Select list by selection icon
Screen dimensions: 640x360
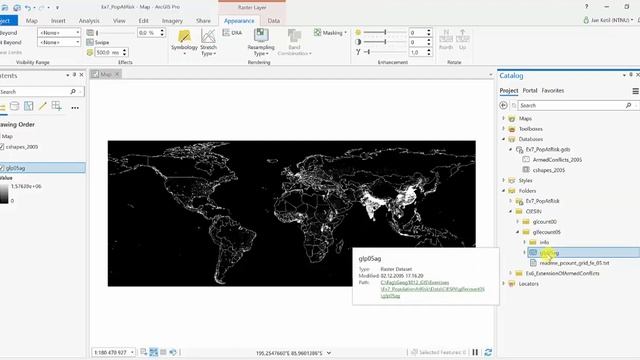tap(29, 107)
